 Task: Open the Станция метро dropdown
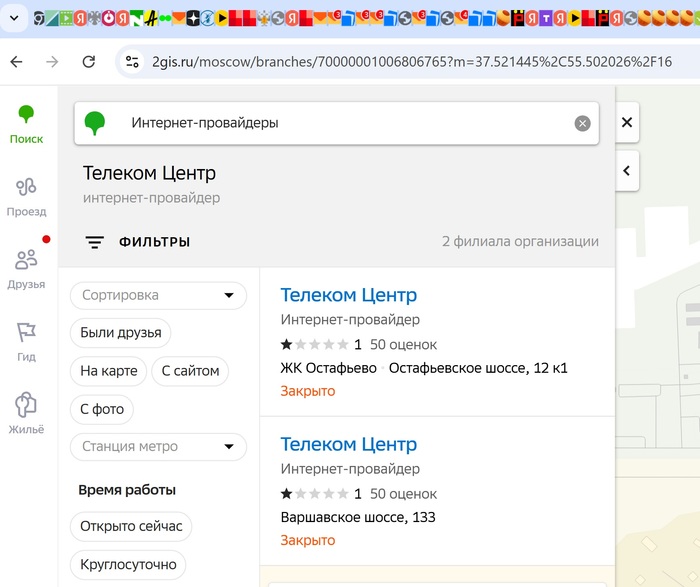[x=158, y=447]
